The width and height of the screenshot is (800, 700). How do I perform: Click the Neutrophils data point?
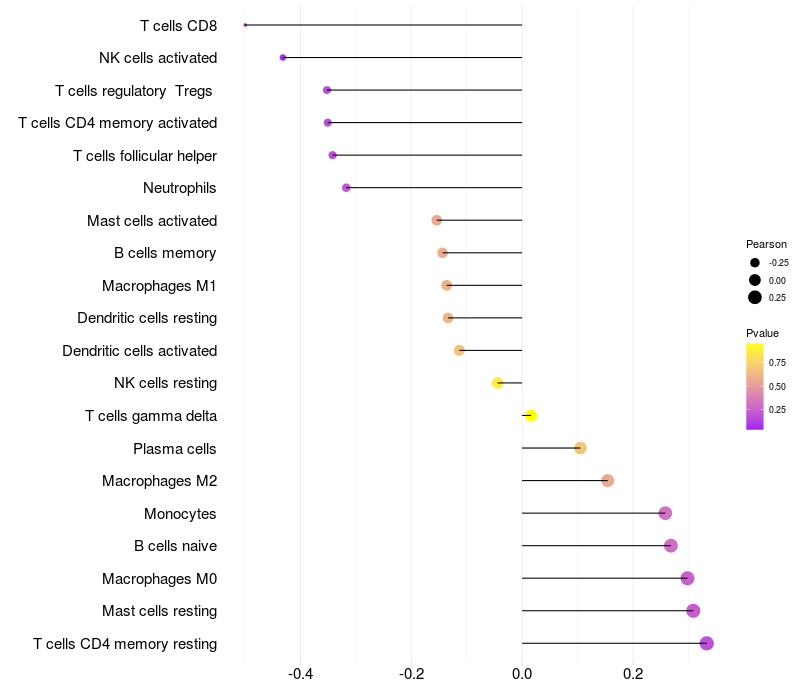[x=346, y=188]
